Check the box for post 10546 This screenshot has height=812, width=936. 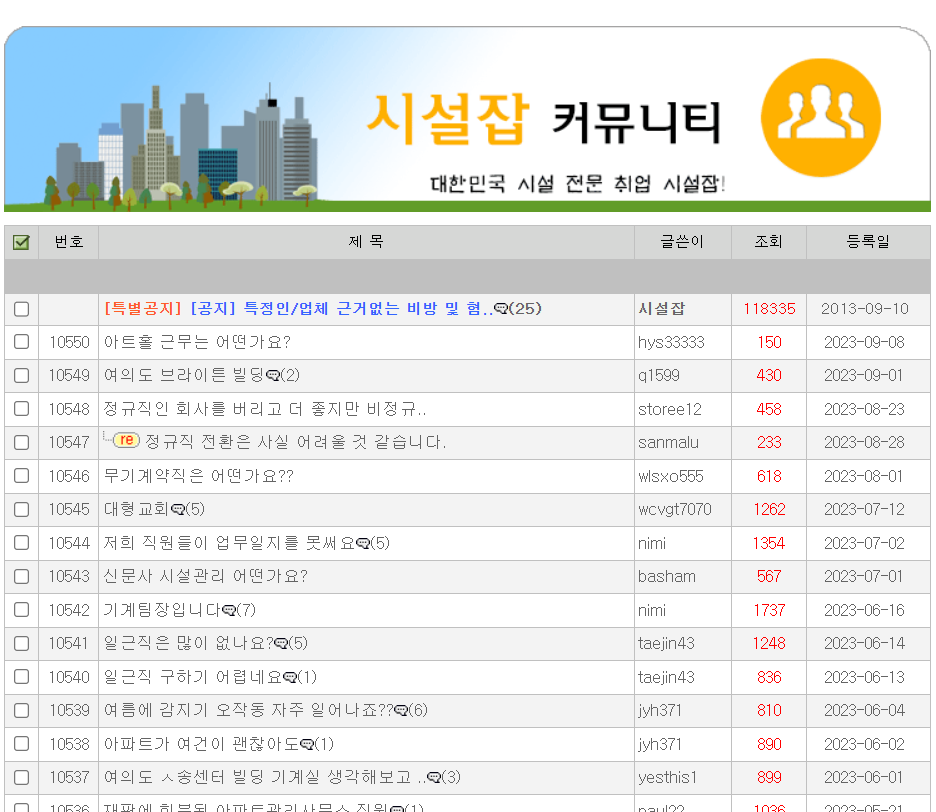21,475
